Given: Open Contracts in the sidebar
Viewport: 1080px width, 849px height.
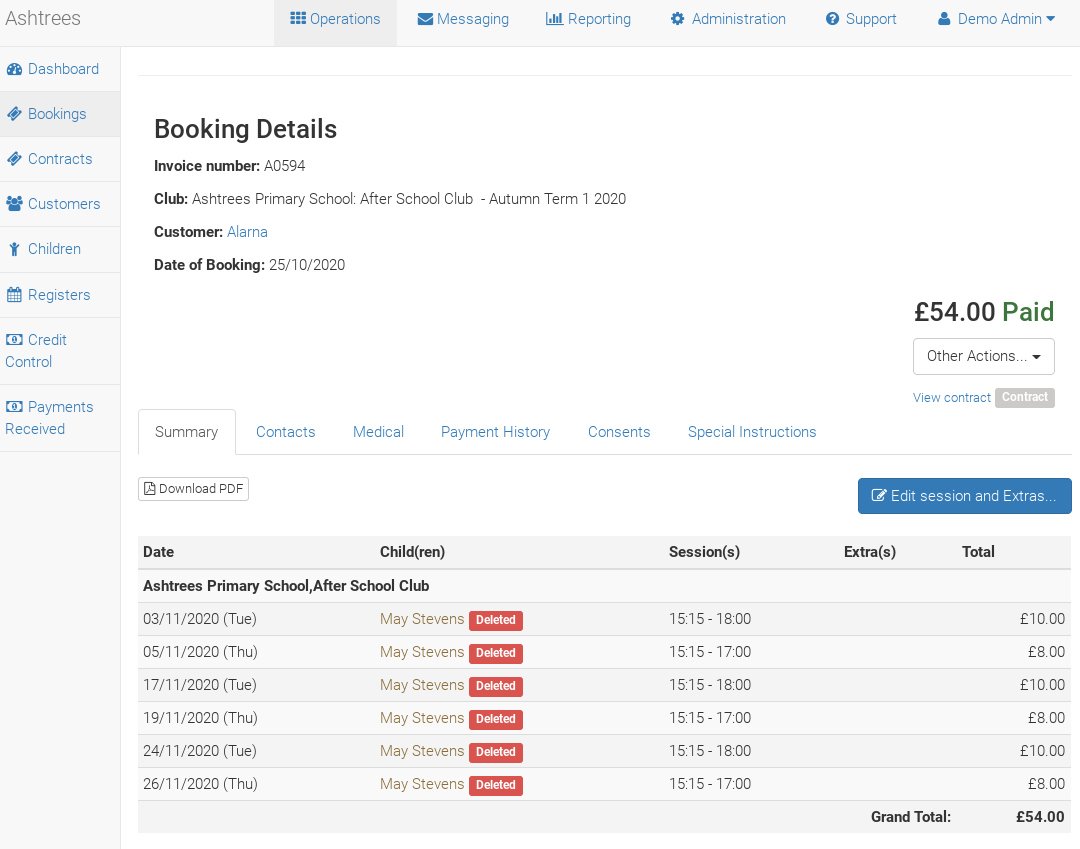Looking at the screenshot, I should (60, 158).
